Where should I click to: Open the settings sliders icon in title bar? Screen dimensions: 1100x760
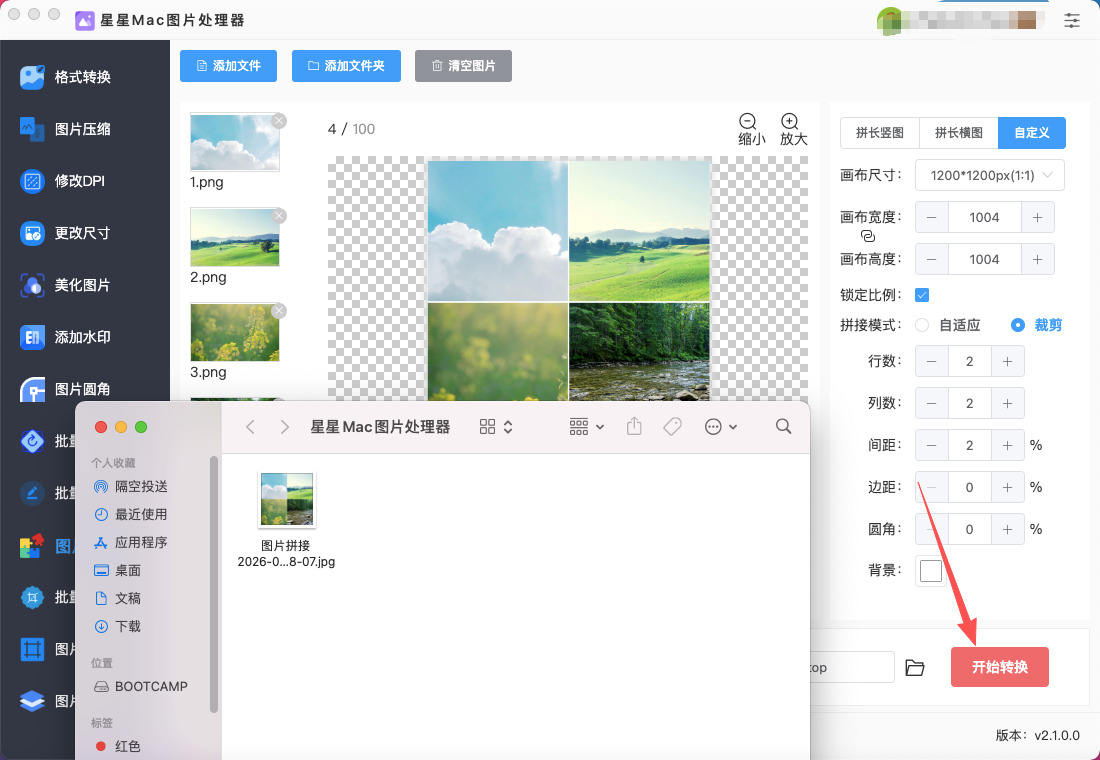click(1072, 20)
